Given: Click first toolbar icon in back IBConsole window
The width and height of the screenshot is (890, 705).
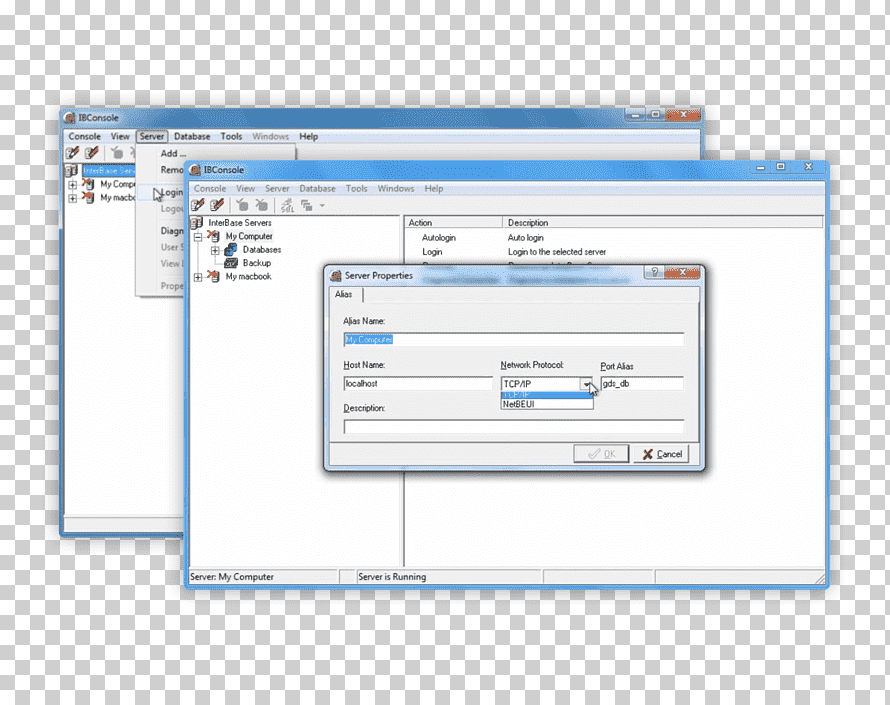Looking at the screenshot, I should click(73, 153).
